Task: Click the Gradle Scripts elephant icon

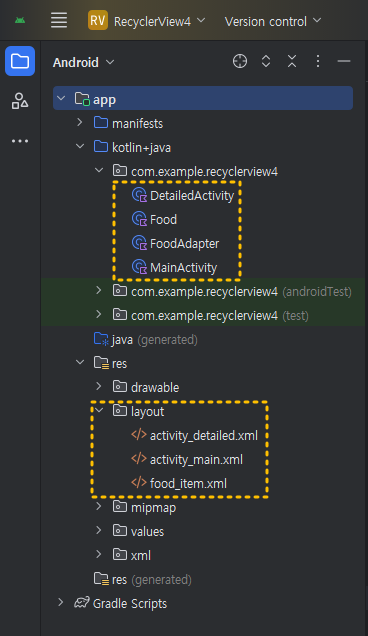Action: point(82,603)
